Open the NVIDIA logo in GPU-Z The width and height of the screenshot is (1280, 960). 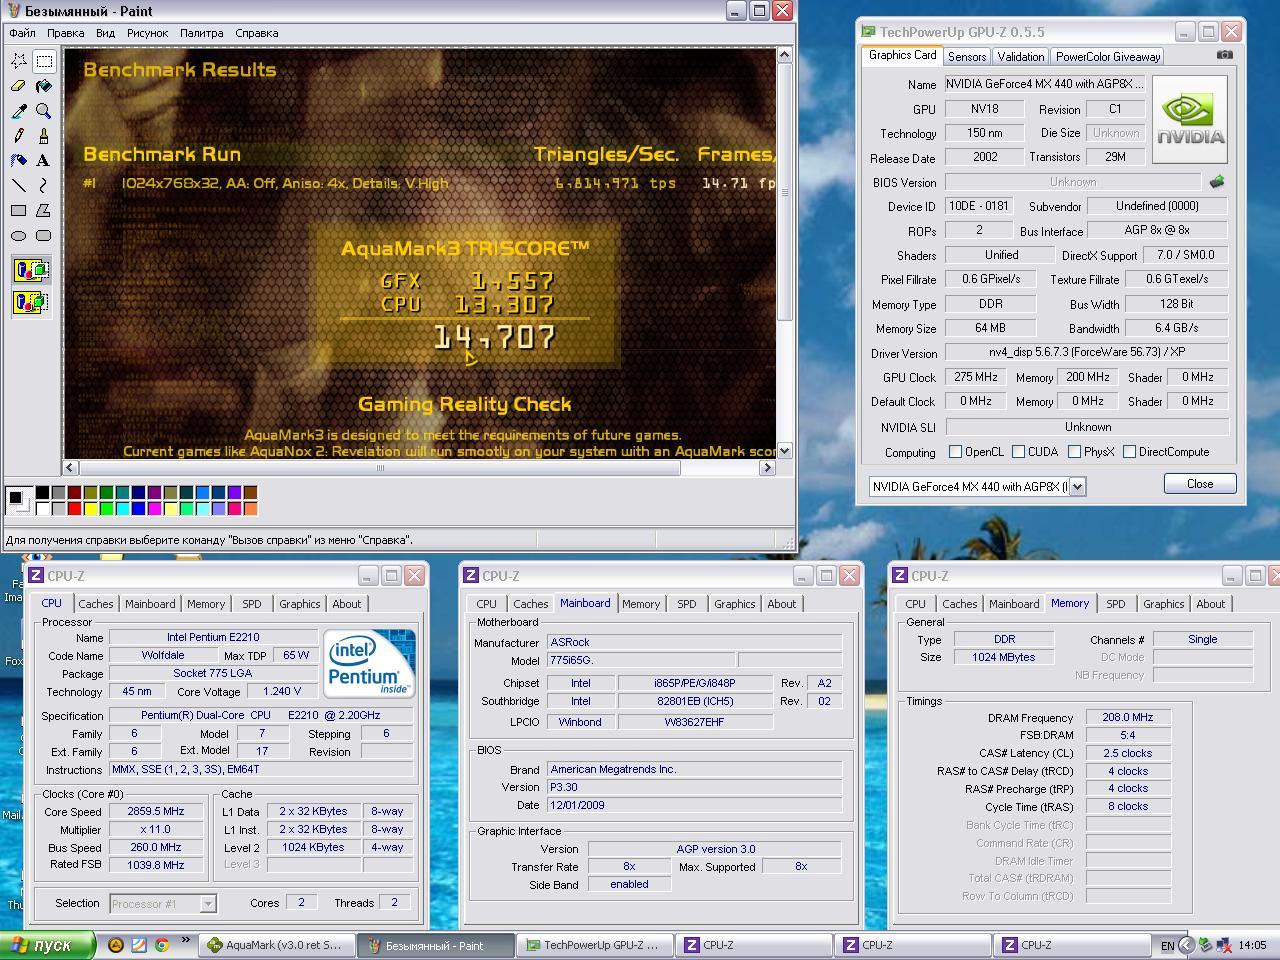coord(1191,120)
